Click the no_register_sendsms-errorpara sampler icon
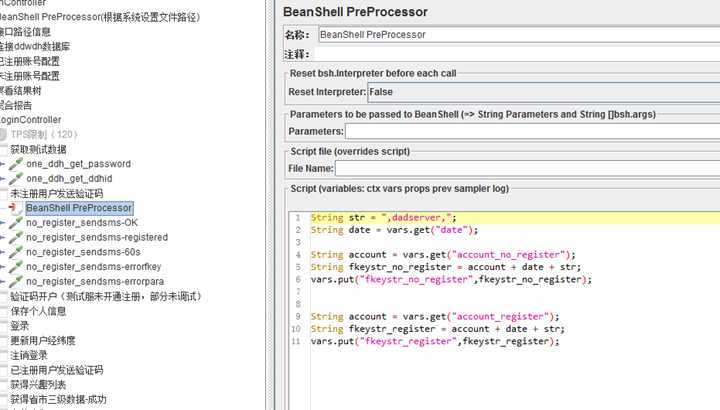The width and height of the screenshot is (720, 410). tap(16, 281)
